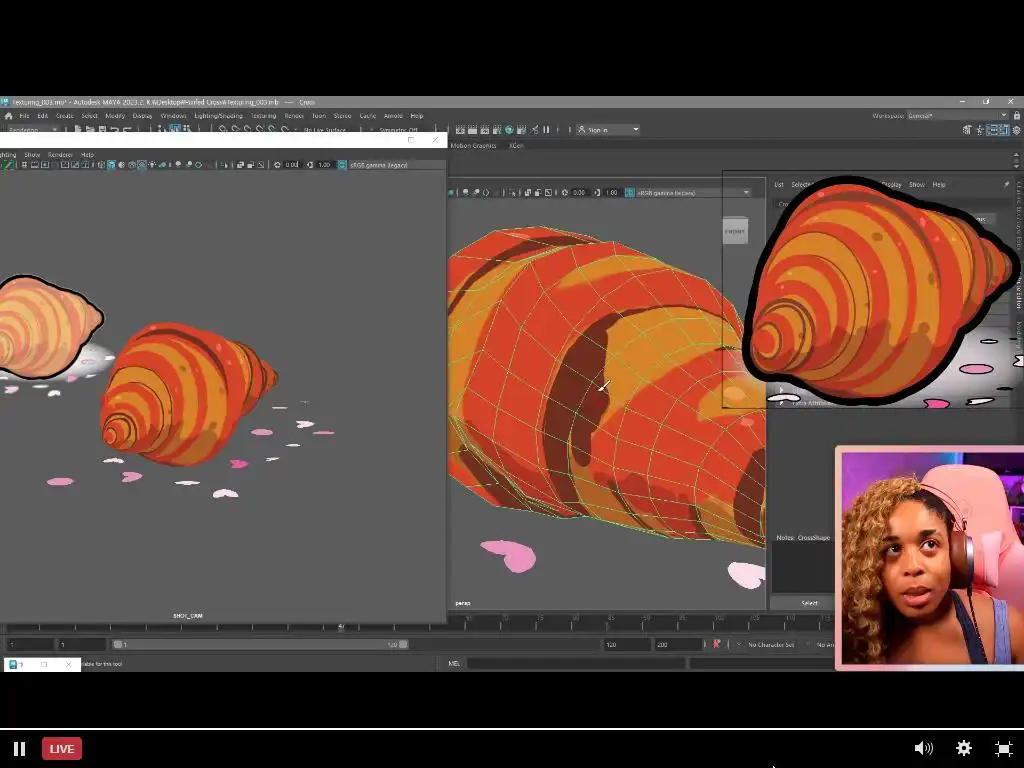Image resolution: width=1024 pixels, height=768 pixels.
Task: Click the Maya home icon in the menu bar
Action: pyautogui.click(x=8, y=116)
